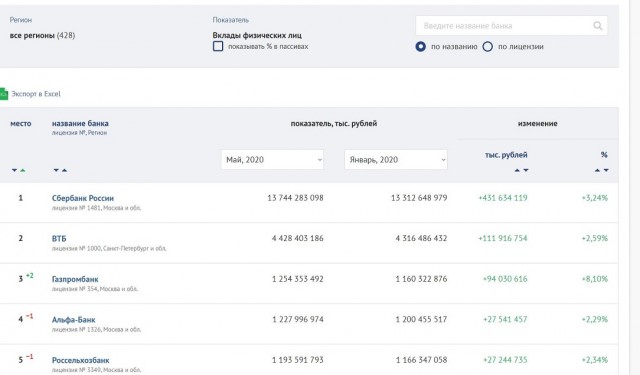Click the green Excel export icon
Screen dimensions: 640x375
(x=4, y=94)
